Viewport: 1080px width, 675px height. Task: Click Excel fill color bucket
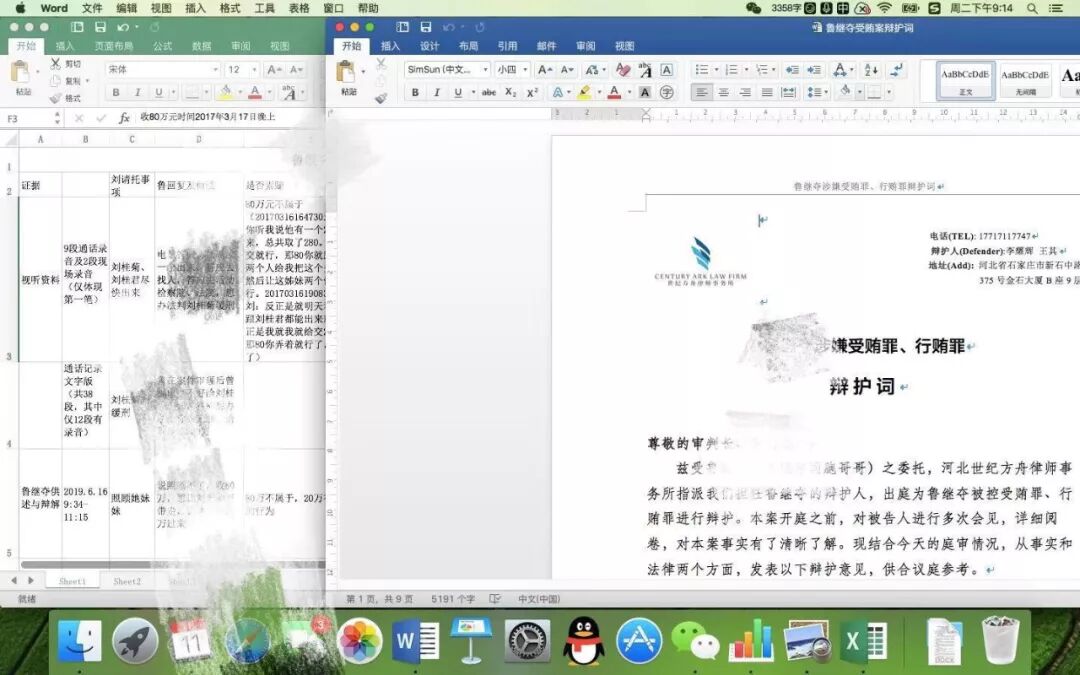click(x=226, y=92)
